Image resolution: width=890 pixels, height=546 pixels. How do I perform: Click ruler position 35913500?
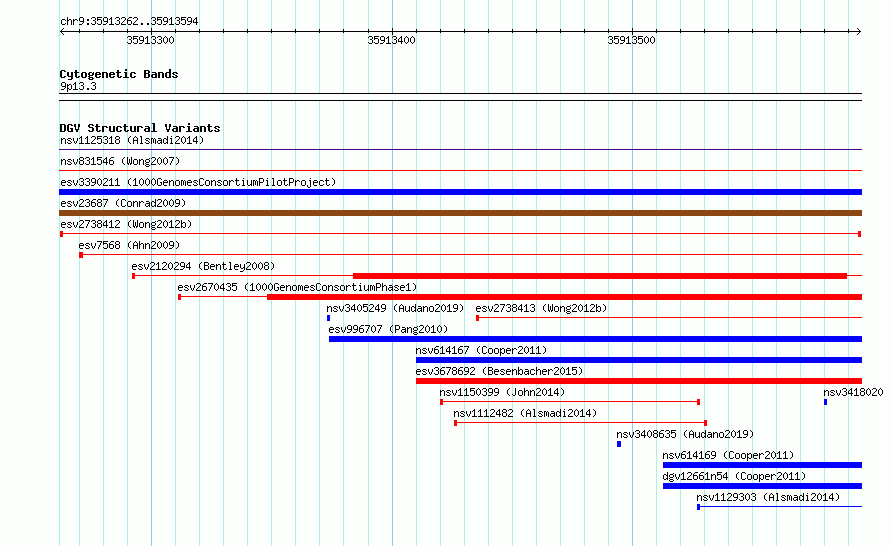(x=631, y=40)
